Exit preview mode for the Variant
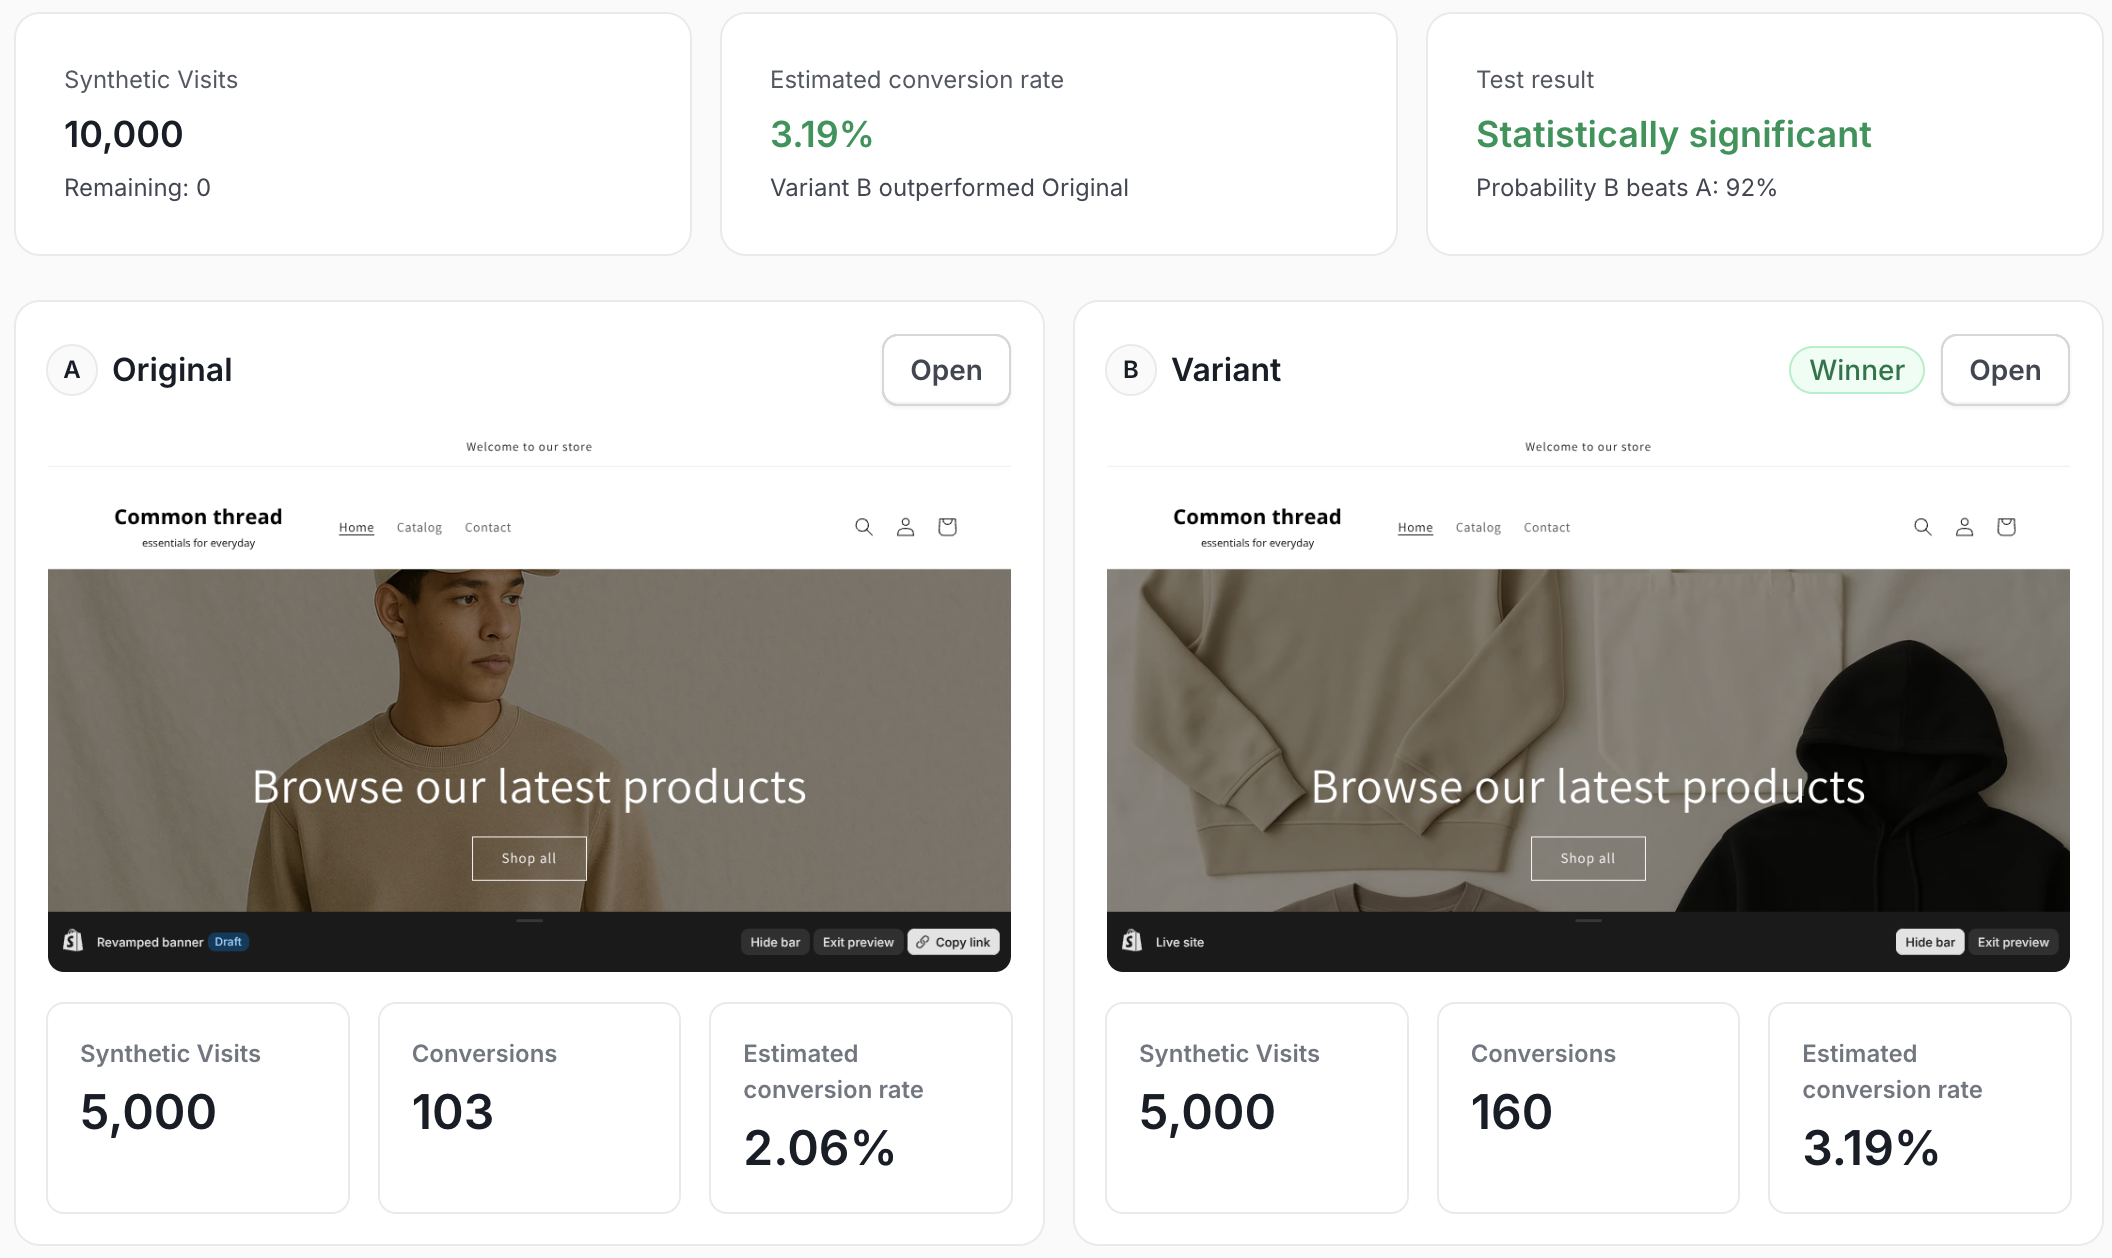The height and width of the screenshot is (1258, 2112). 2012,941
